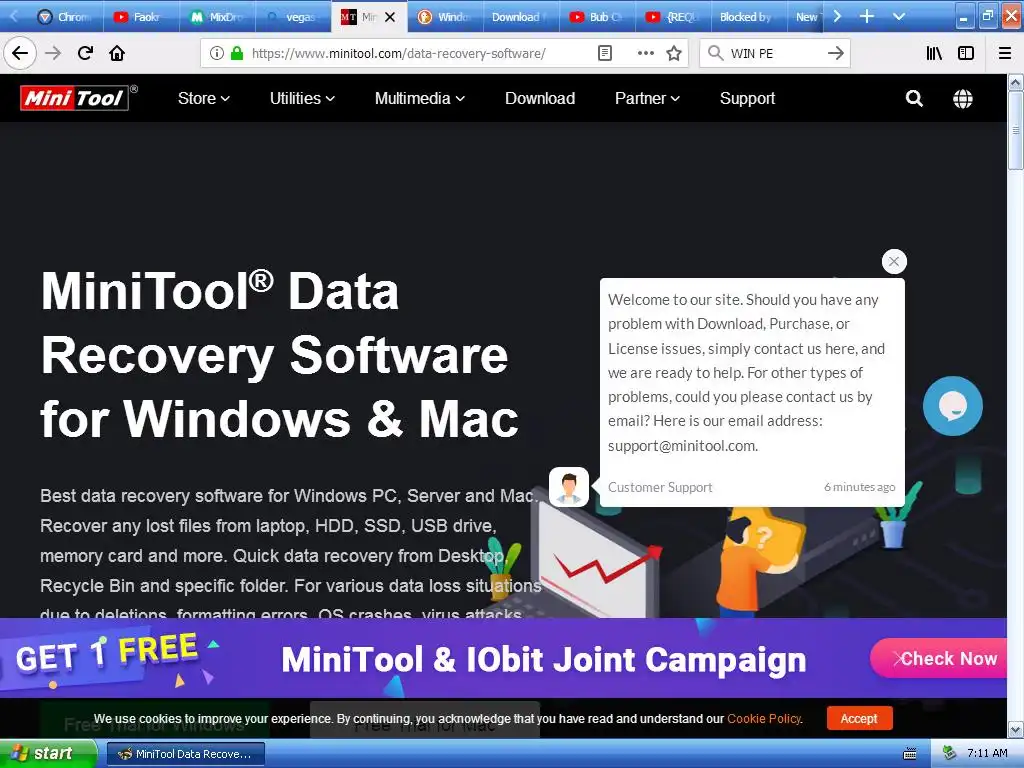Click the forward navigation arrow
The image size is (1024, 768).
[53, 53]
